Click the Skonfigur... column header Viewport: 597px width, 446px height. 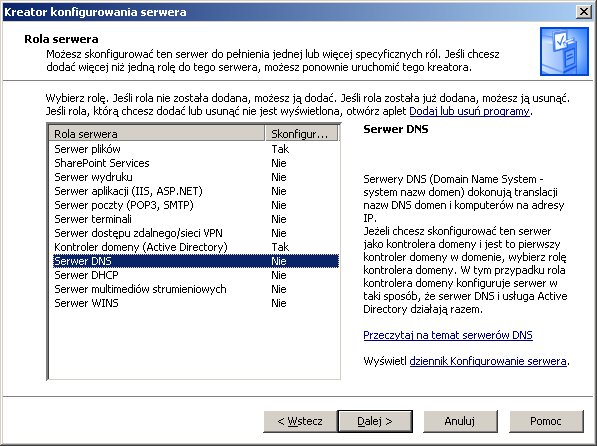301,134
